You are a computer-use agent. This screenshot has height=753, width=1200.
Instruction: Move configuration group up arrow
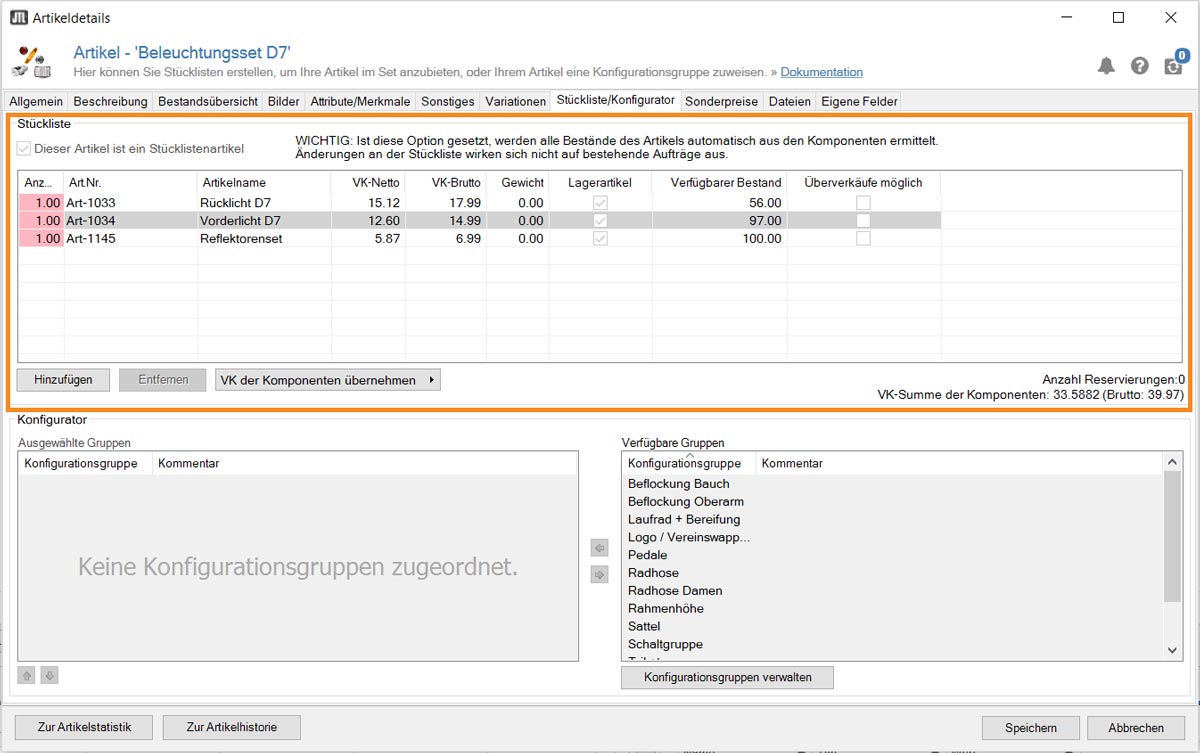click(x=25, y=675)
